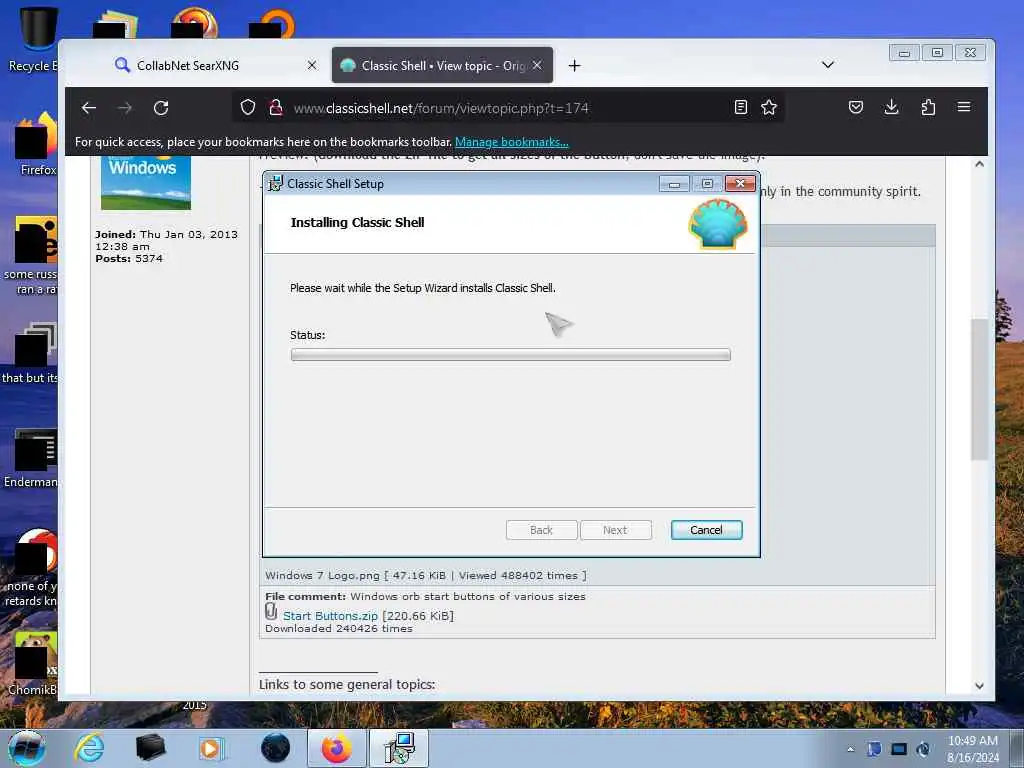Open the Chomik desktop icon

pyautogui.click(x=33, y=663)
